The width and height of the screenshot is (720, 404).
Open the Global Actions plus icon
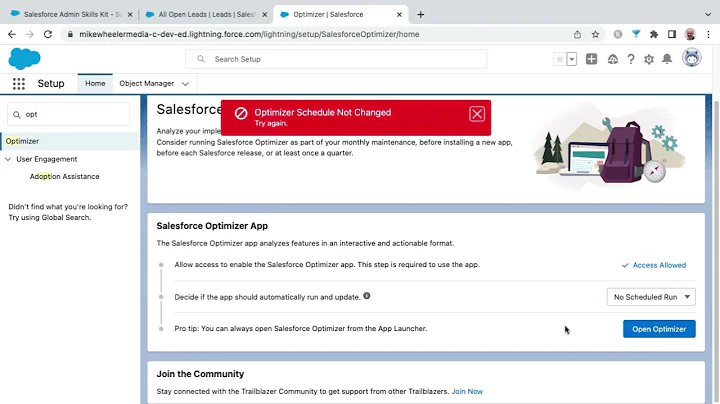591,59
